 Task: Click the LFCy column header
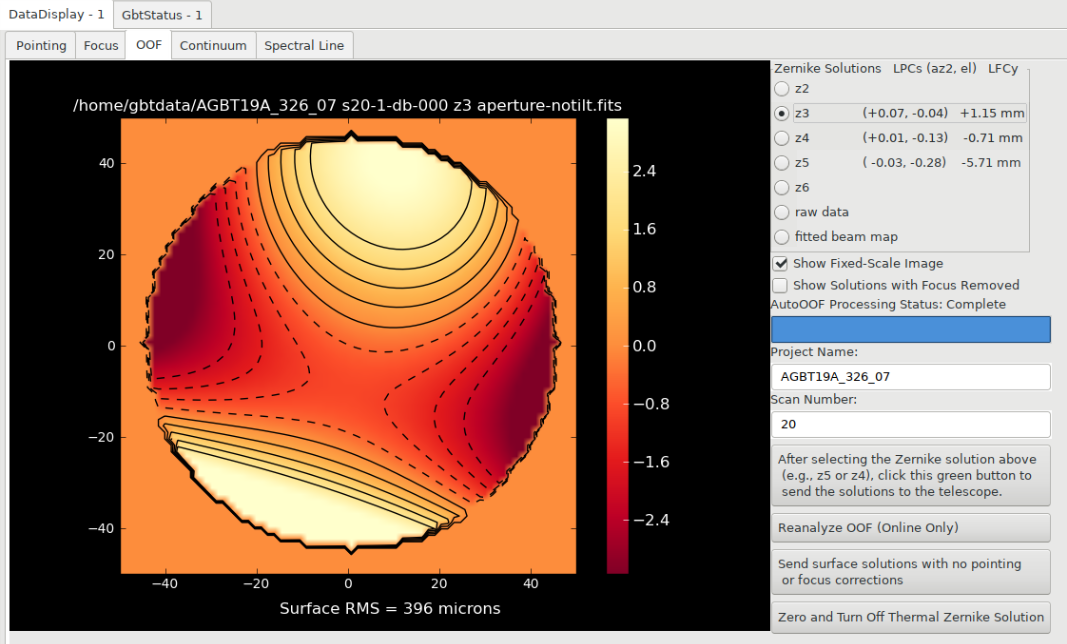pos(1003,69)
